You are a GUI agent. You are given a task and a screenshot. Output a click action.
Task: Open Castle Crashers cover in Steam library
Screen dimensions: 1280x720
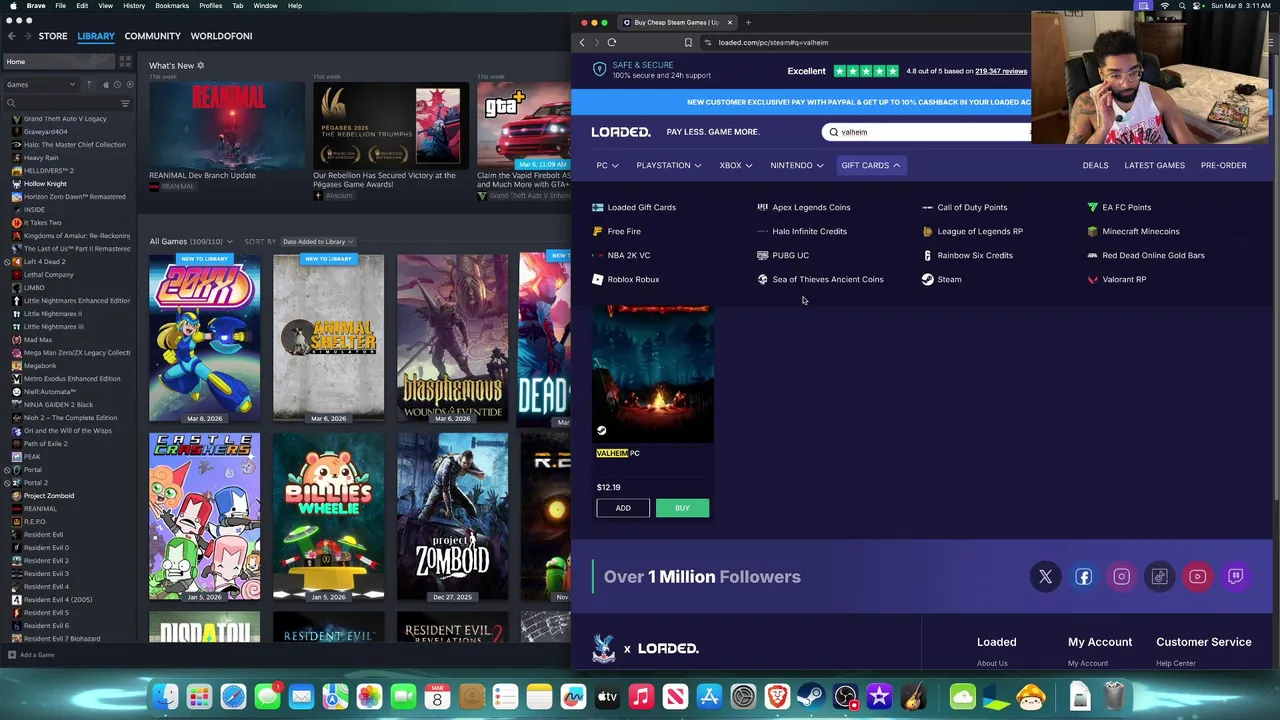pos(204,516)
